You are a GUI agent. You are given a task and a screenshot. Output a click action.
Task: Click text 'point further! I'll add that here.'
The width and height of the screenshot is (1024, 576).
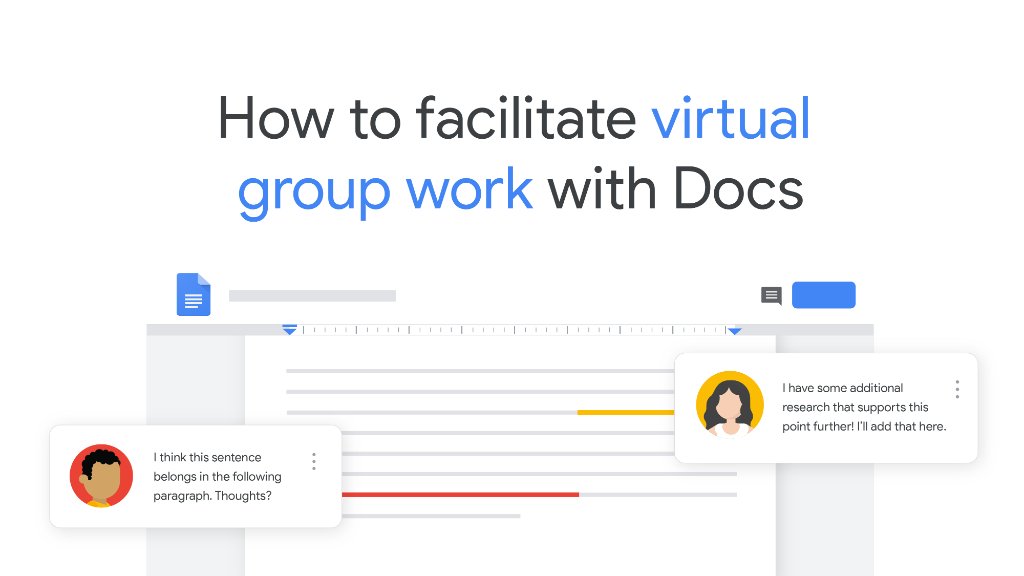(864, 426)
